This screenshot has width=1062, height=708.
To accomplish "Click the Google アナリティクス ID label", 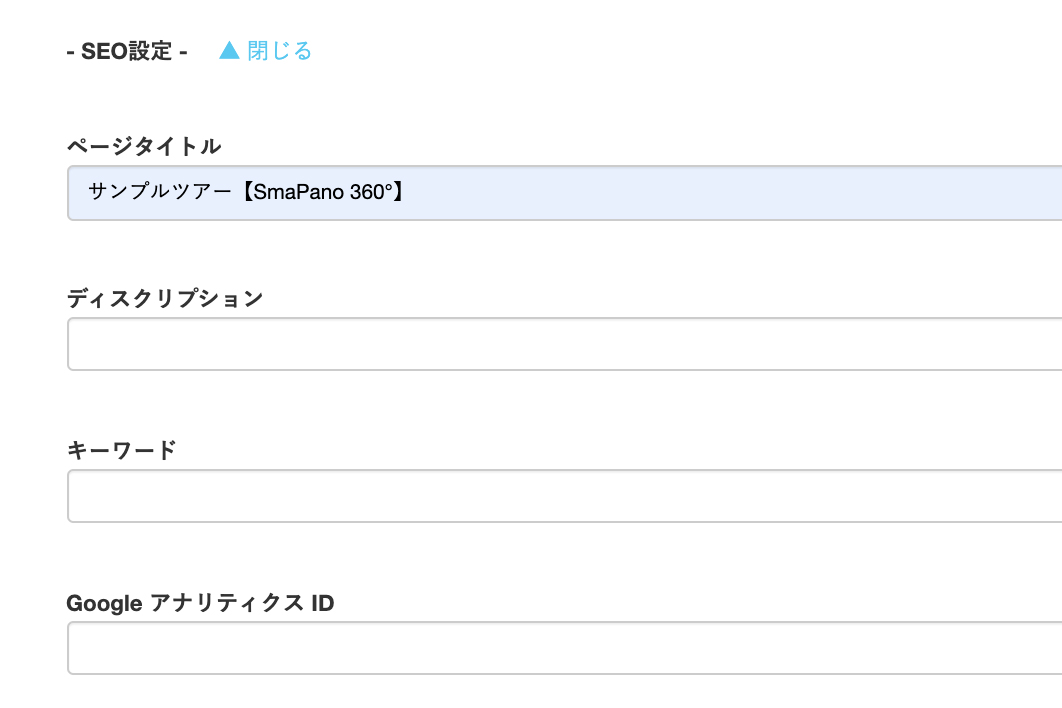I will 200,603.
